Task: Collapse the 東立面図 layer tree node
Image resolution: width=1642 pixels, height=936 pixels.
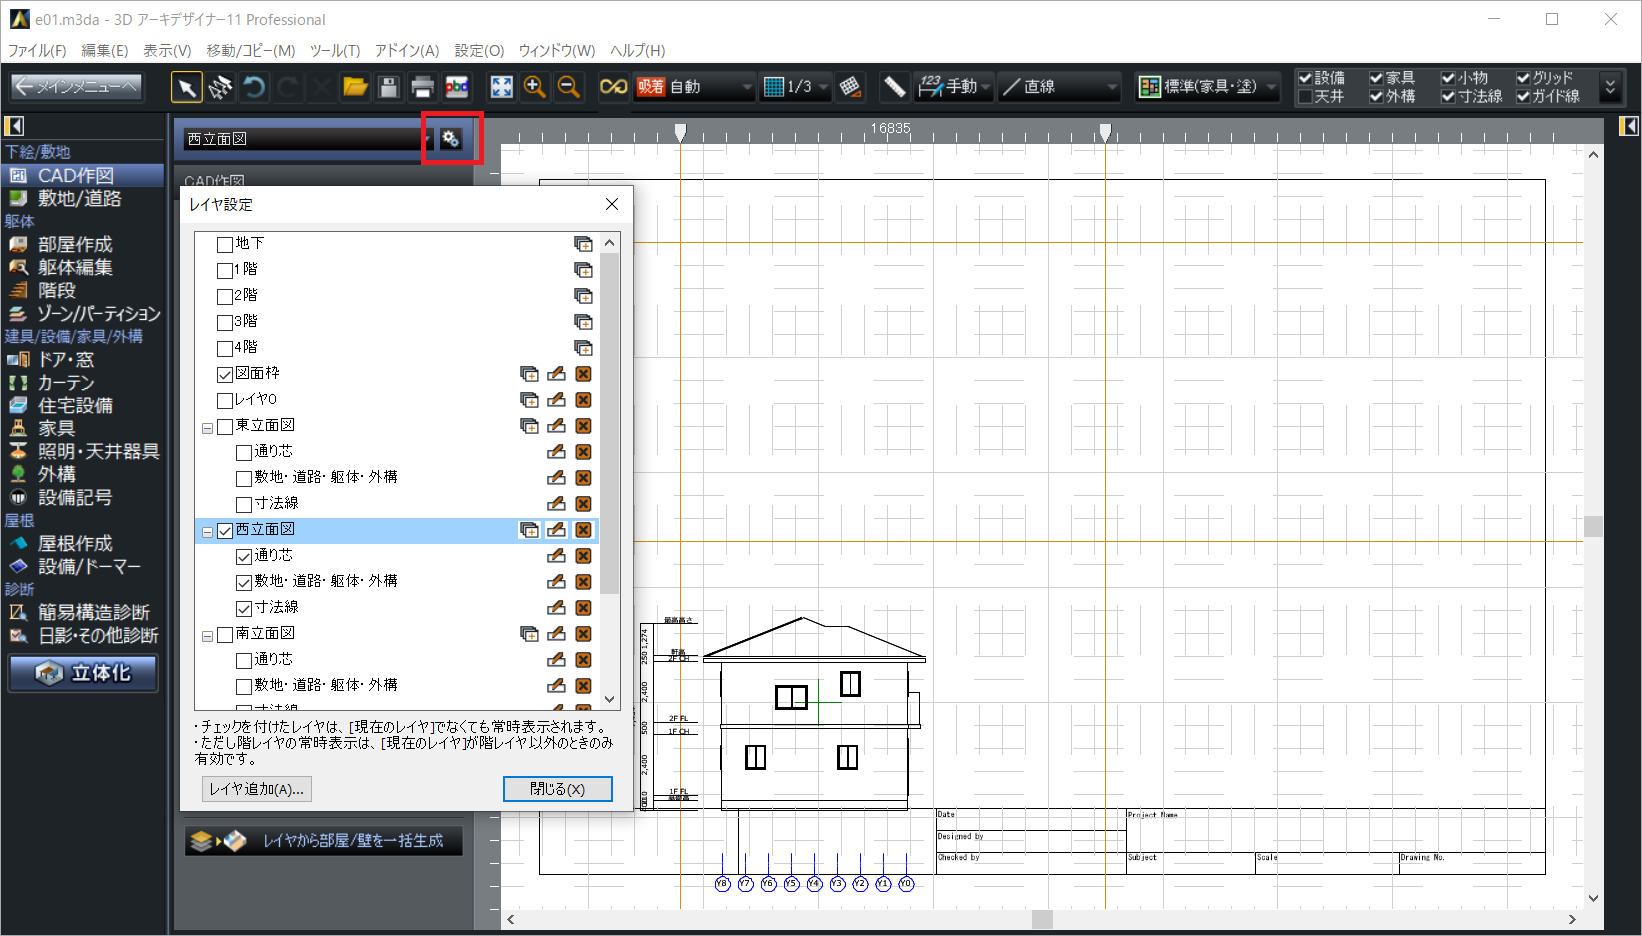Action: tap(207, 427)
